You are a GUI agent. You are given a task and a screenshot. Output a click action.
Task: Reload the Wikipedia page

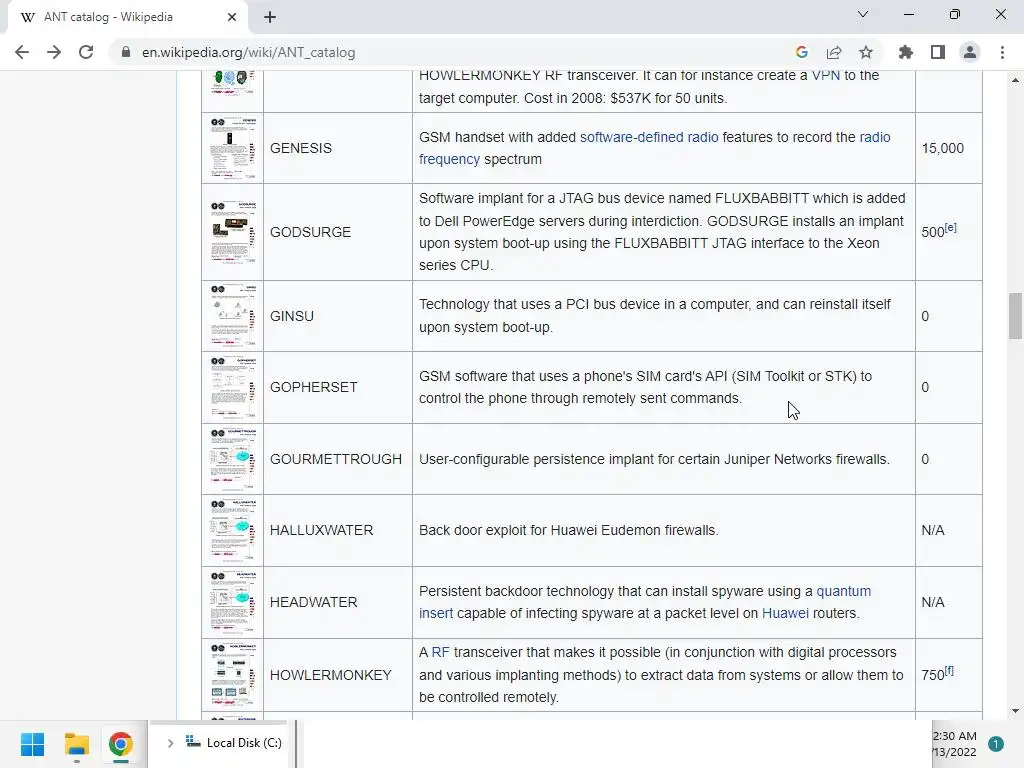86,52
